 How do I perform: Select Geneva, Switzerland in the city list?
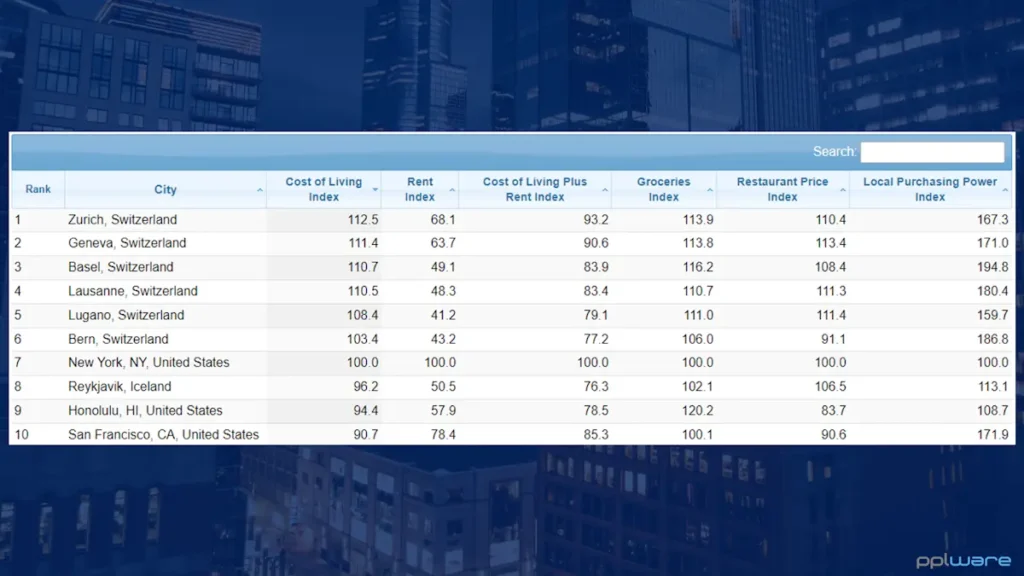[127, 243]
